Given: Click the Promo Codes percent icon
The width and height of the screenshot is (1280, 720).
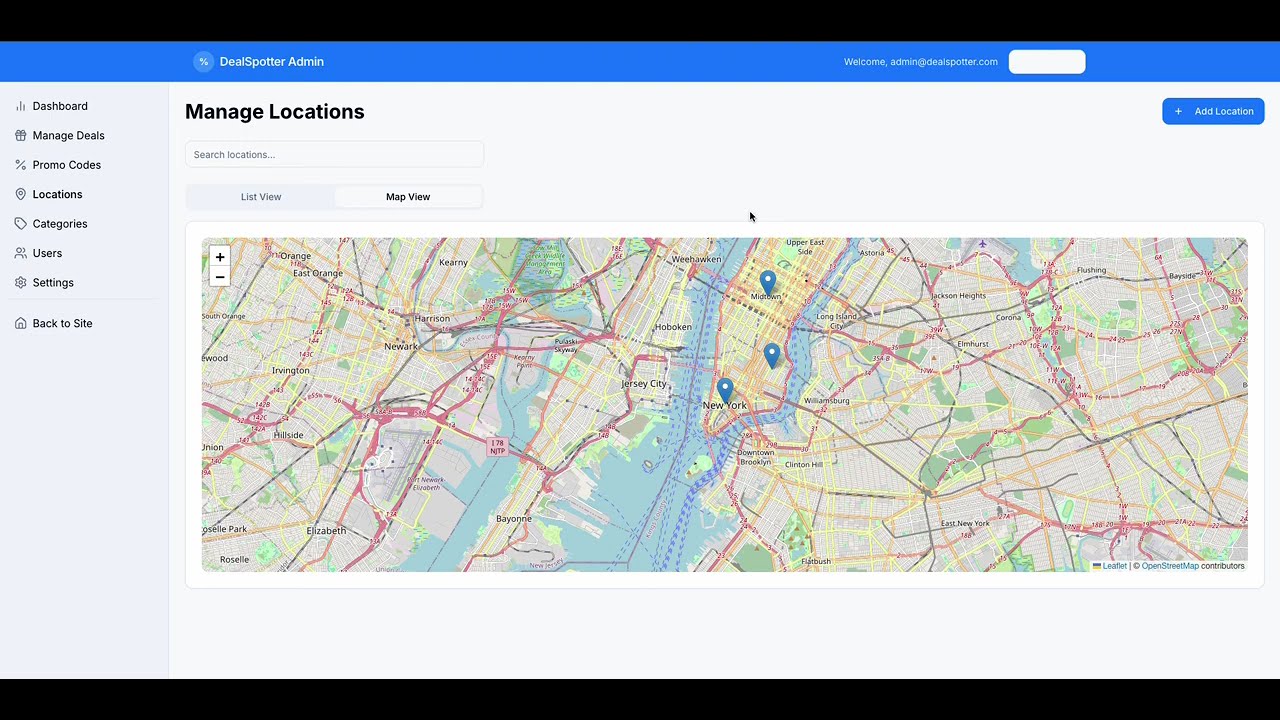Looking at the screenshot, I should (20, 165).
